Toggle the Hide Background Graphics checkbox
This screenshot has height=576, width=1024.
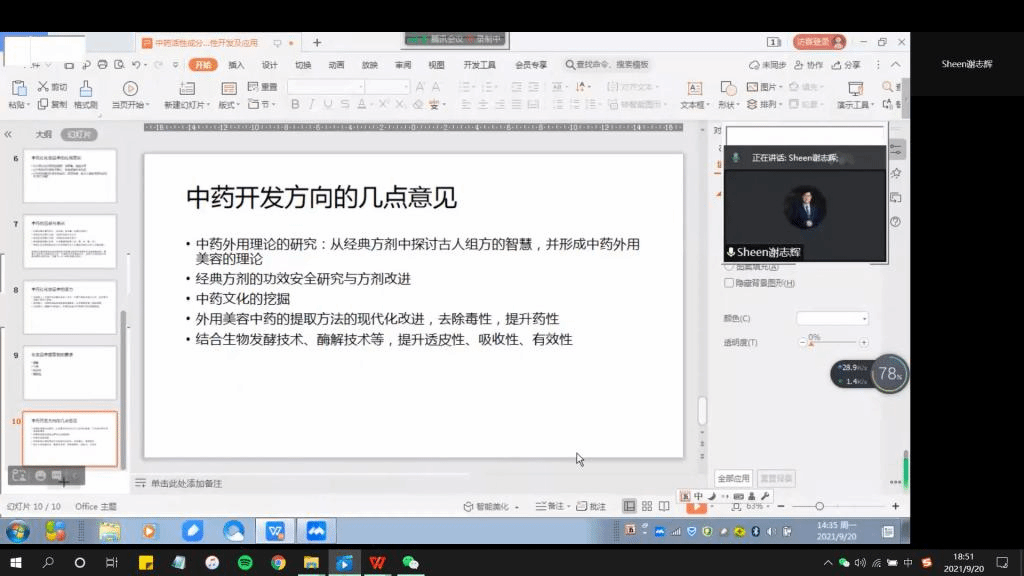tap(729, 283)
